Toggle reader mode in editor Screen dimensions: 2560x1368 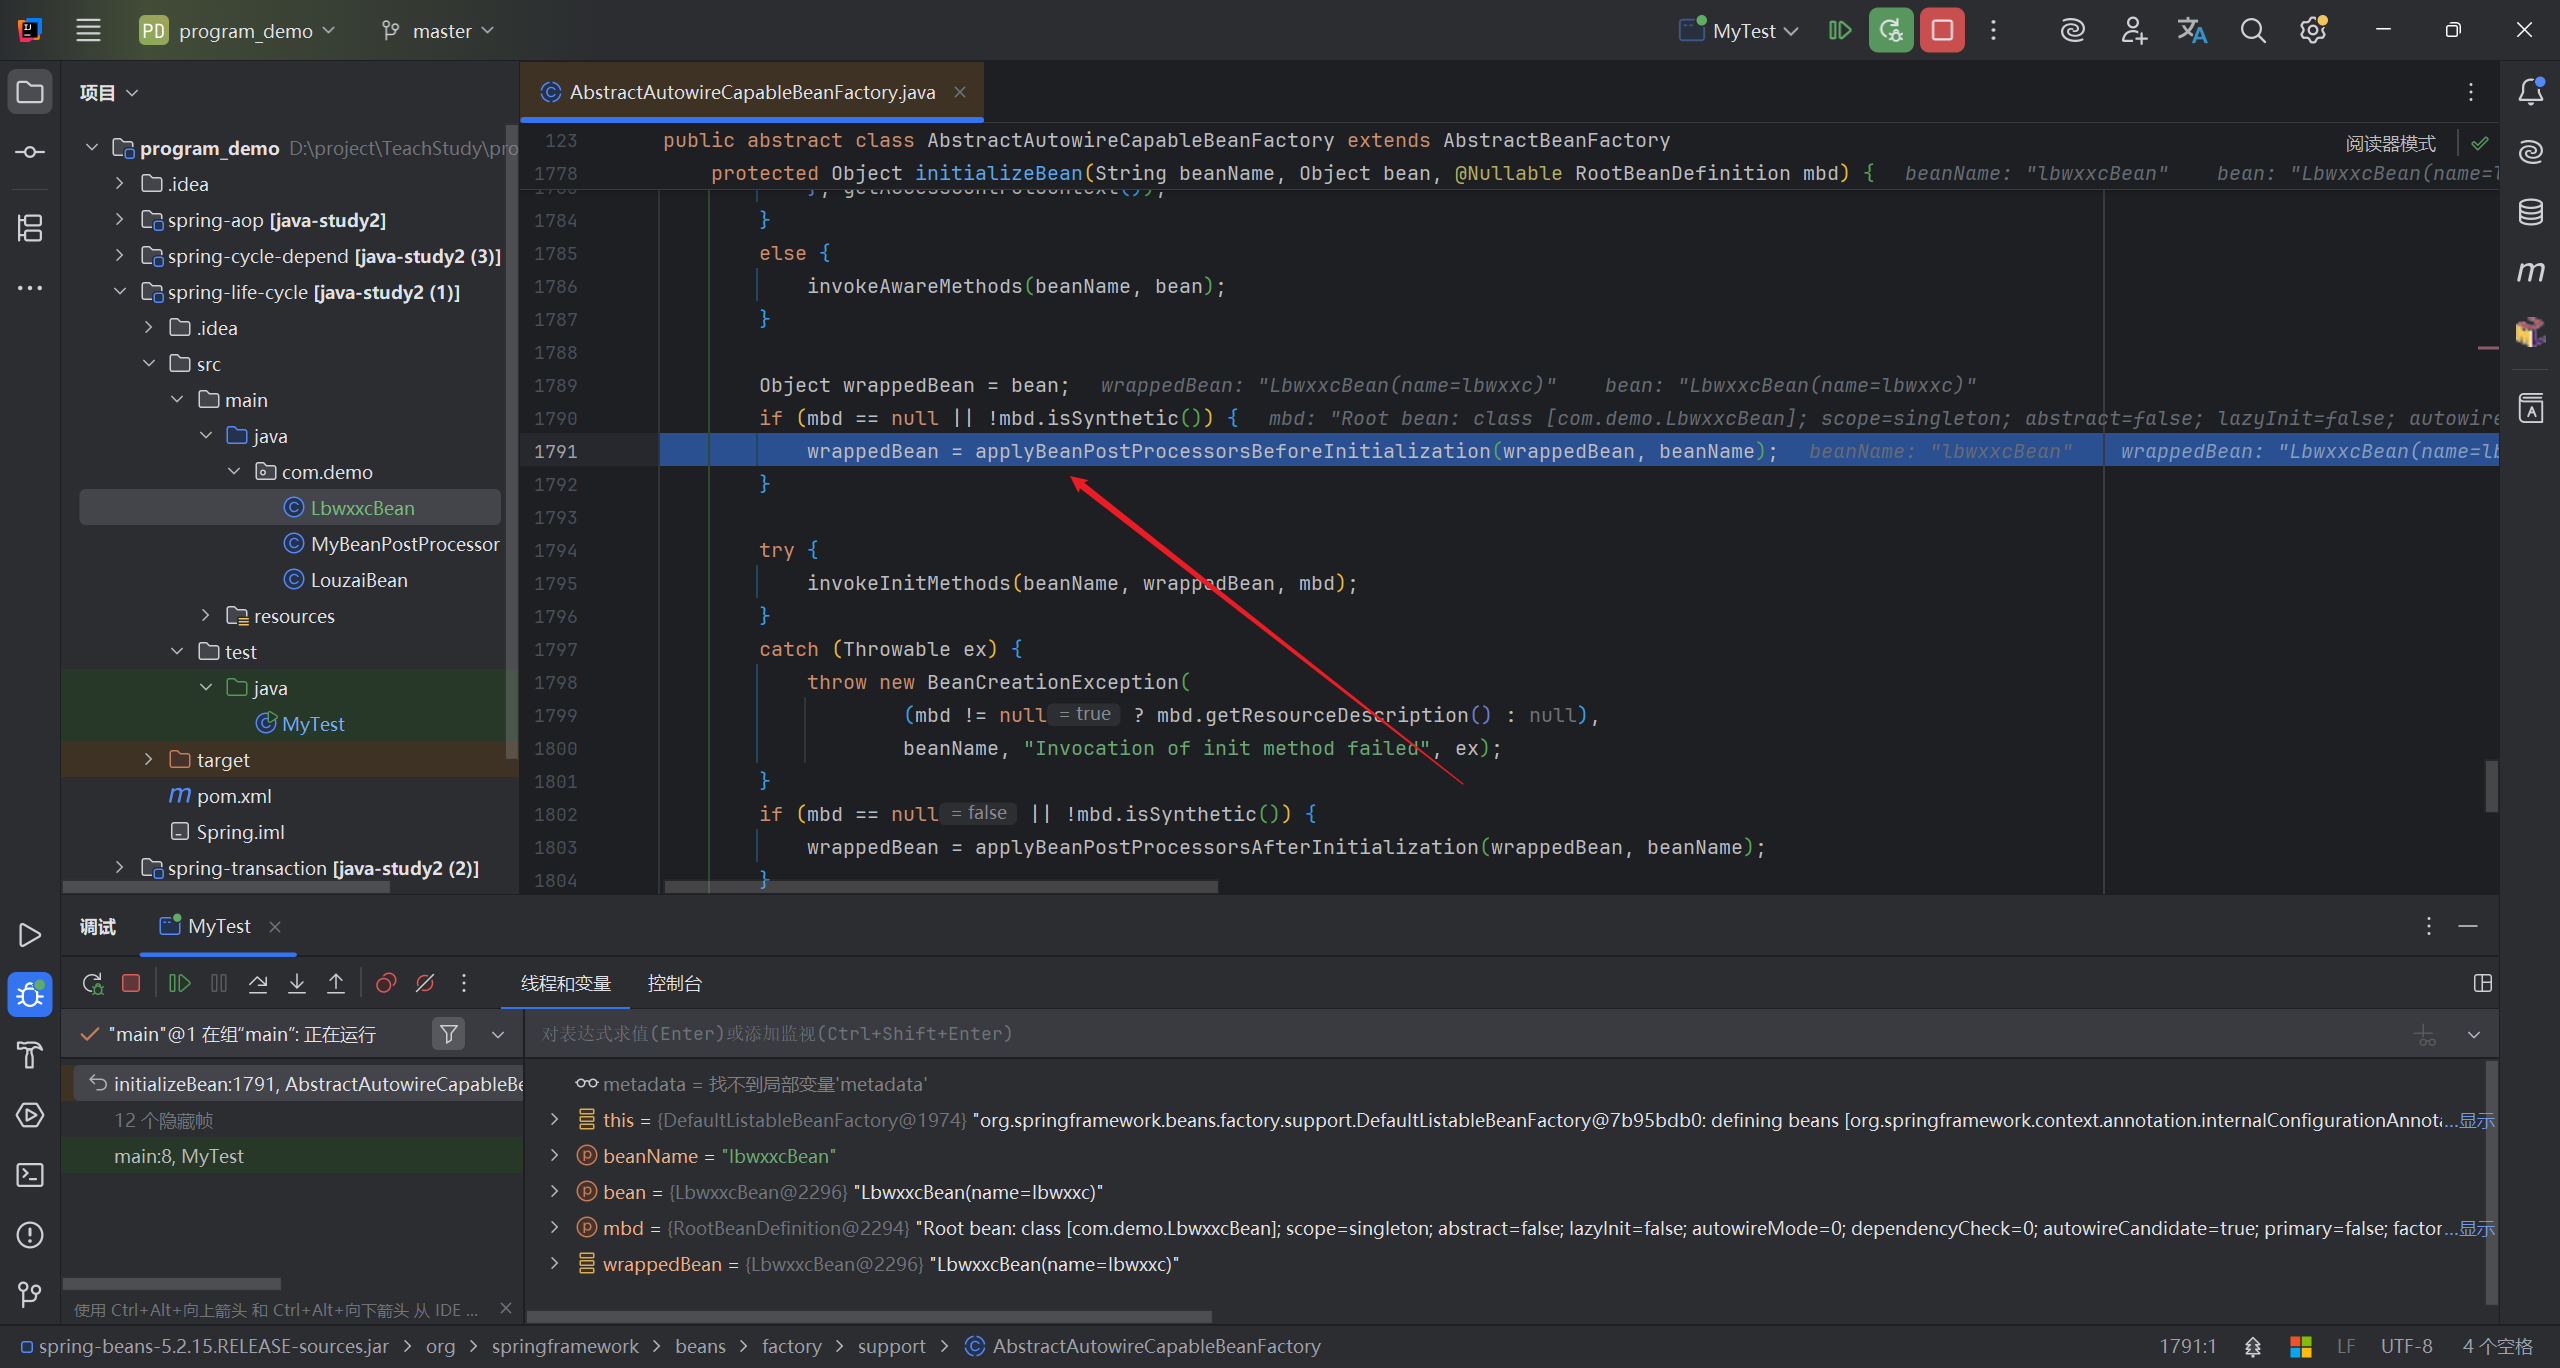point(2390,143)
